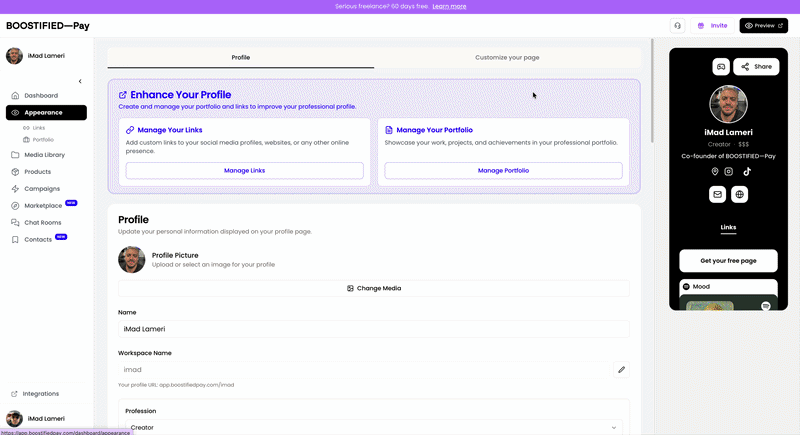The width and height of the screenshot is (800, 435).
Task: Click the Products box icon
Action: tap(15, 172)
